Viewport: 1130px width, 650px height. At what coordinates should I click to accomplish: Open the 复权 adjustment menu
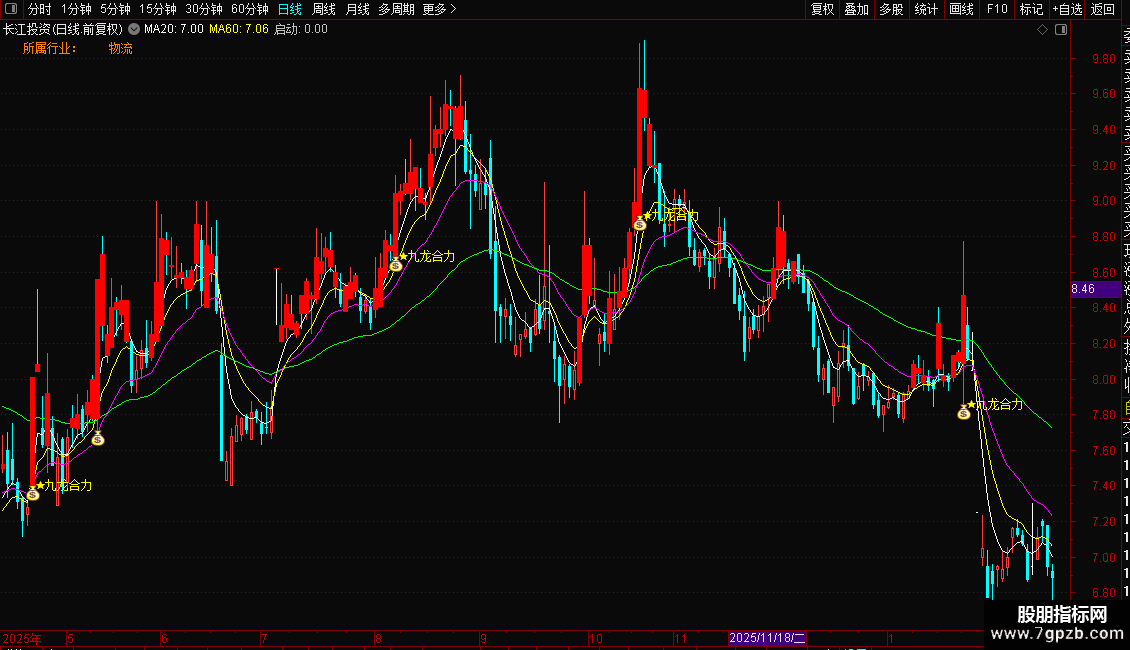(822, 9)
